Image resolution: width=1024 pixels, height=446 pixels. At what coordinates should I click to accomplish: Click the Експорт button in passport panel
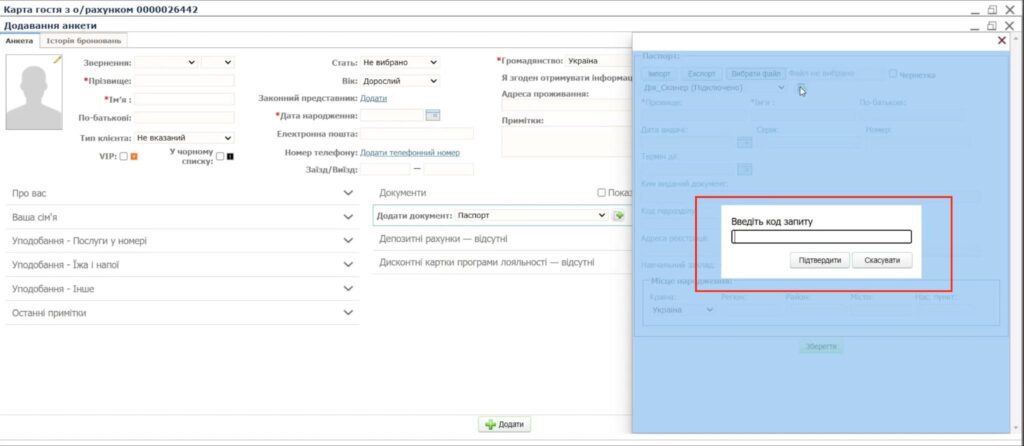tap(703, 74)
